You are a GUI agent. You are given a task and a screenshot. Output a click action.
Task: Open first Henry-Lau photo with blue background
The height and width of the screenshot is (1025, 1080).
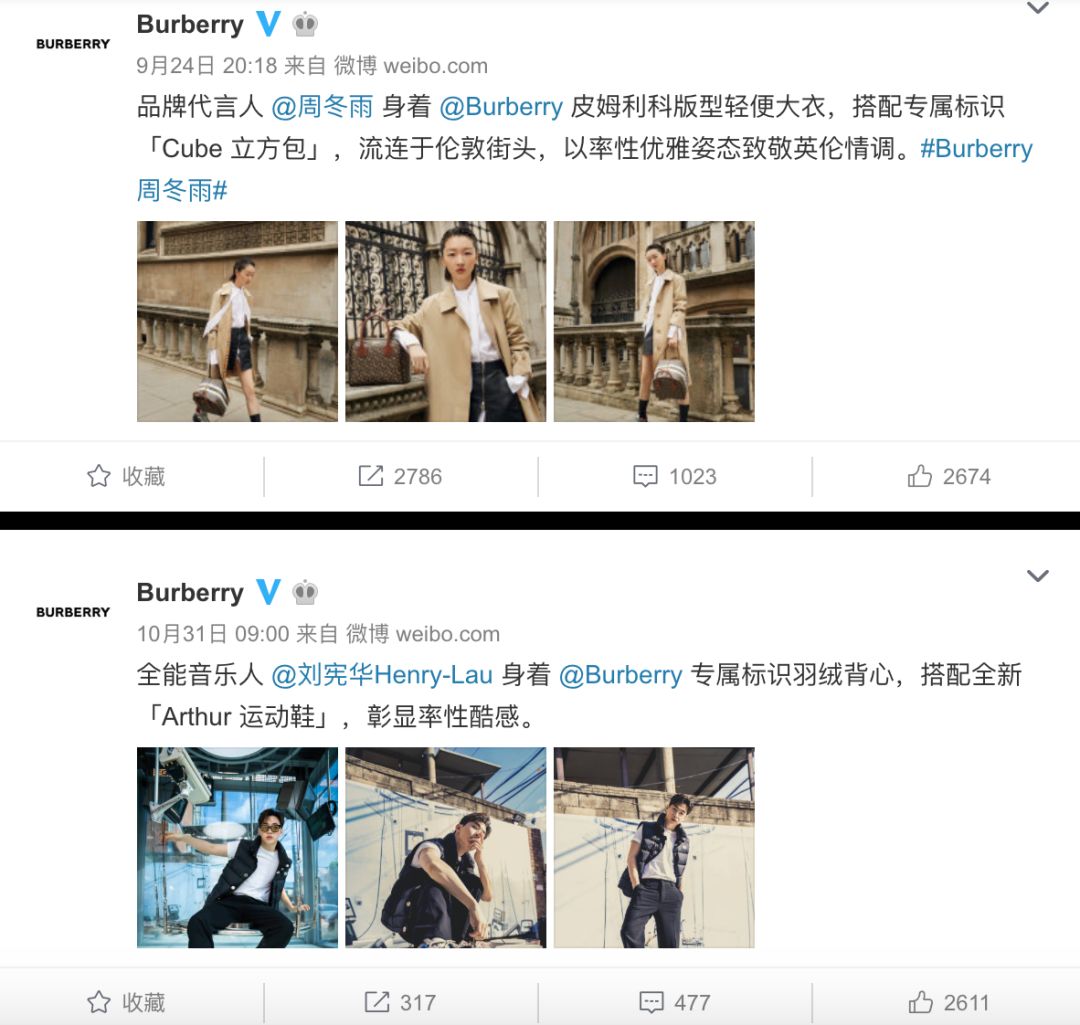pos(238,847)
